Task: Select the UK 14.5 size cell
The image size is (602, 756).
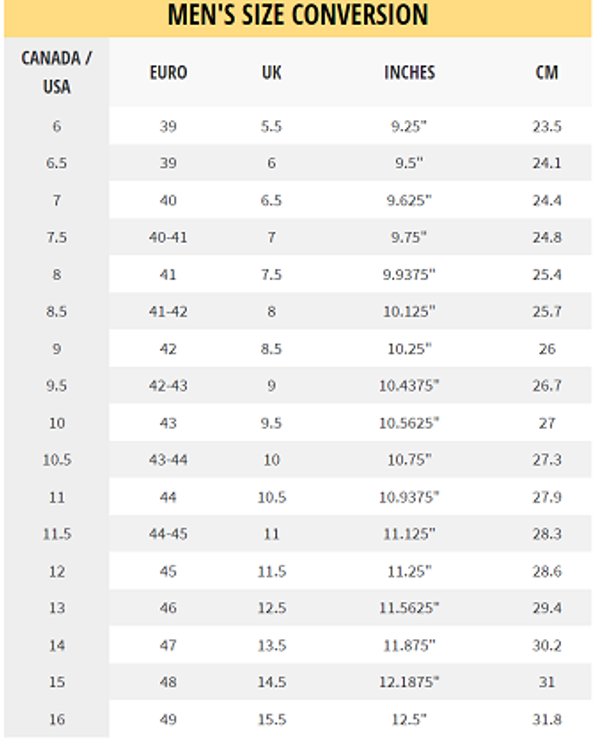Action: (x=272, y=682)
